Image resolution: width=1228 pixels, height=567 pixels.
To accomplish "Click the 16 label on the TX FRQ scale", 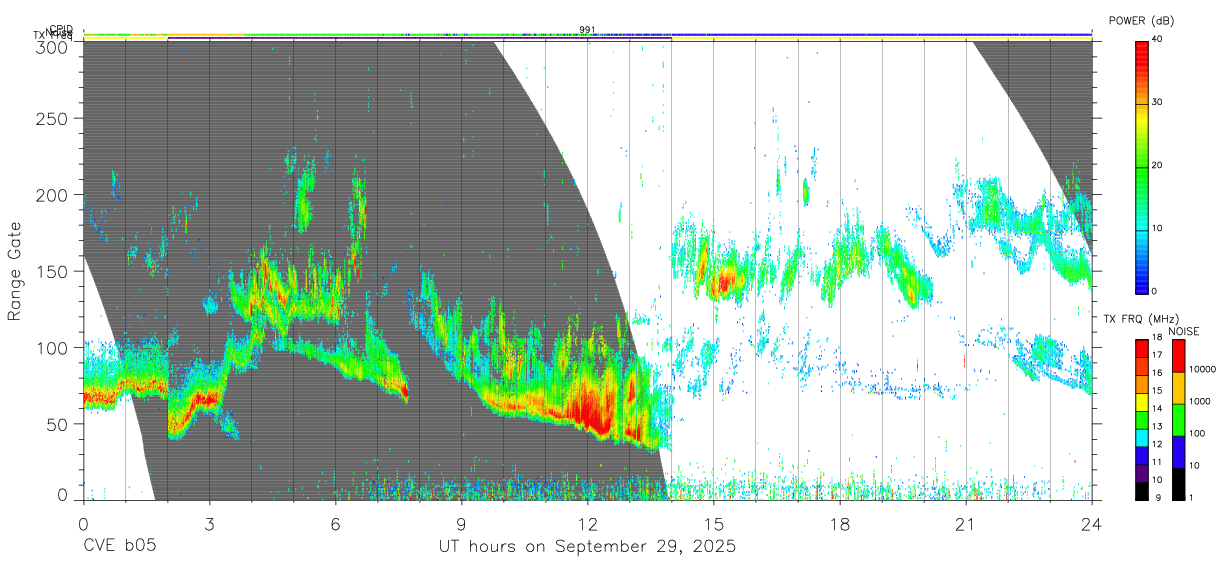I will 1156,373.
